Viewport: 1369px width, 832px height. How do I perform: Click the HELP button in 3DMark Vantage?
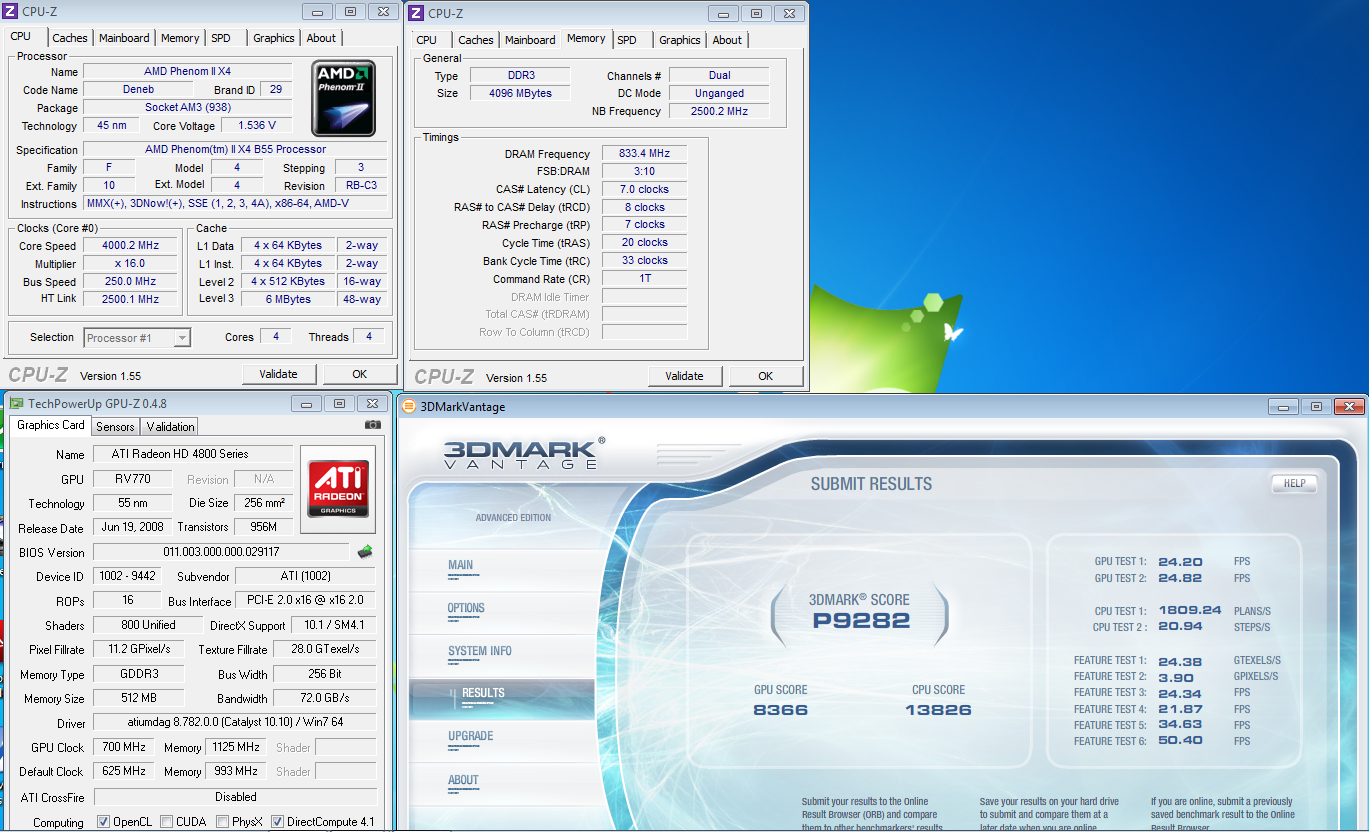click(x=1294, y=484)
